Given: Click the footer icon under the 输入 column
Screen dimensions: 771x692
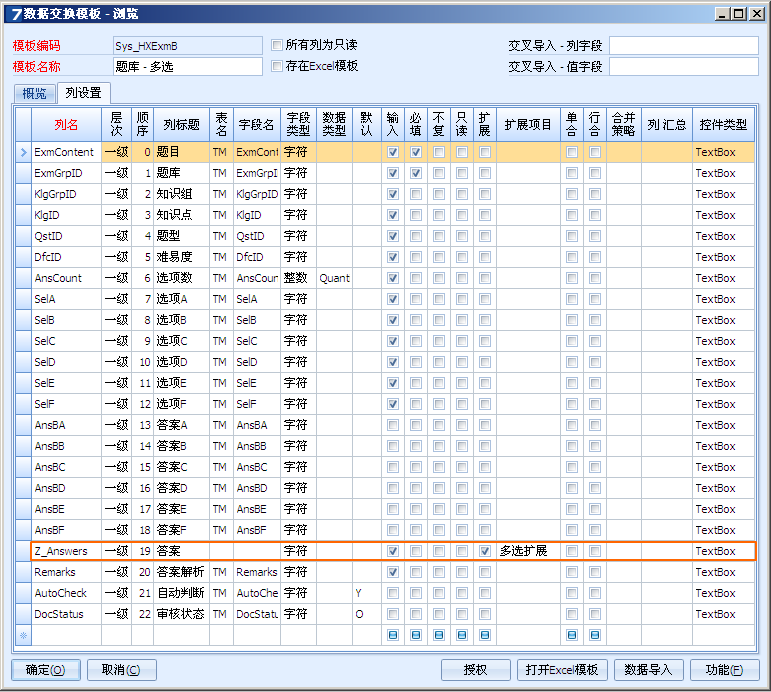Looking at the screenshot, I should tap(393, 635).
